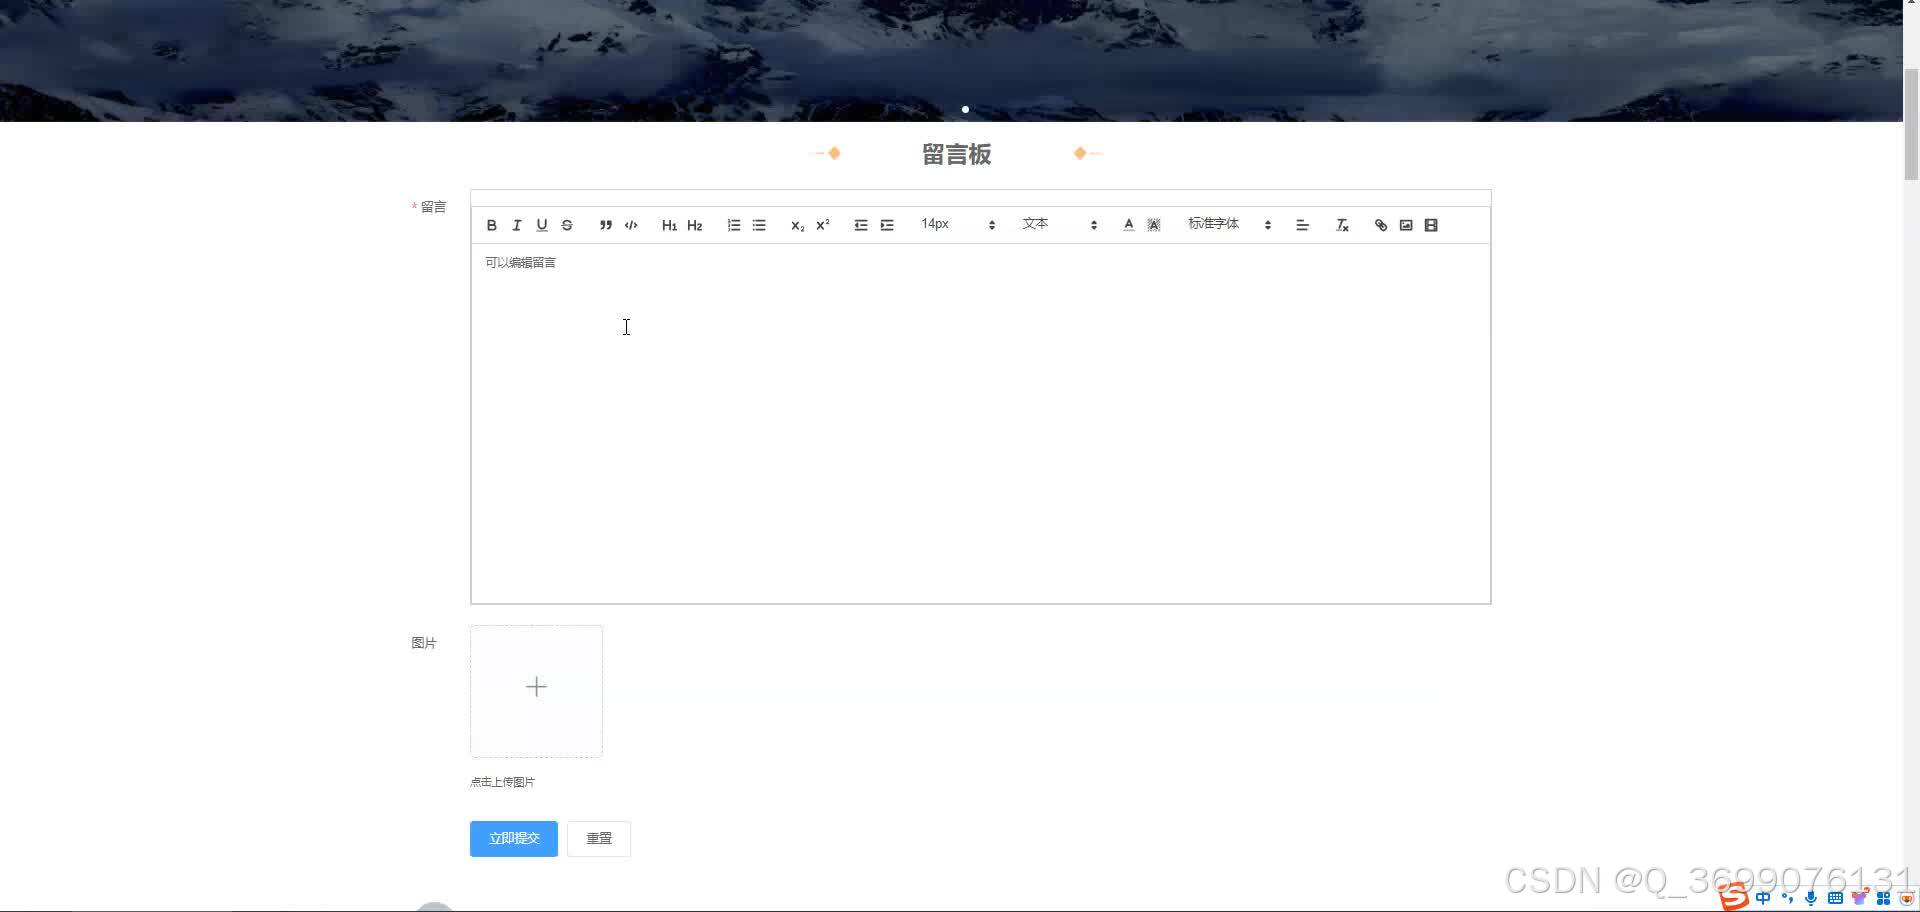Image resolution: width=1920 pixels, height=912 pixels.
Task: Click the 留言板 heading text
Action: 956,154
